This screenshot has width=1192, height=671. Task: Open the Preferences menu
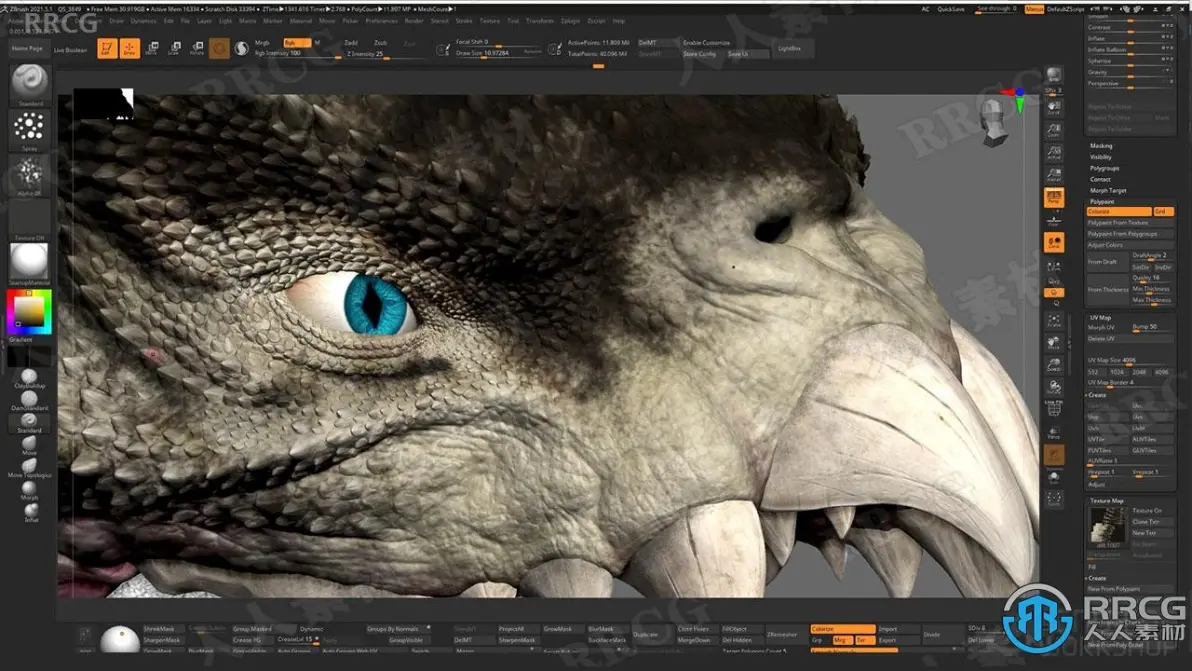pyautogui.click(x=382, y=21)
